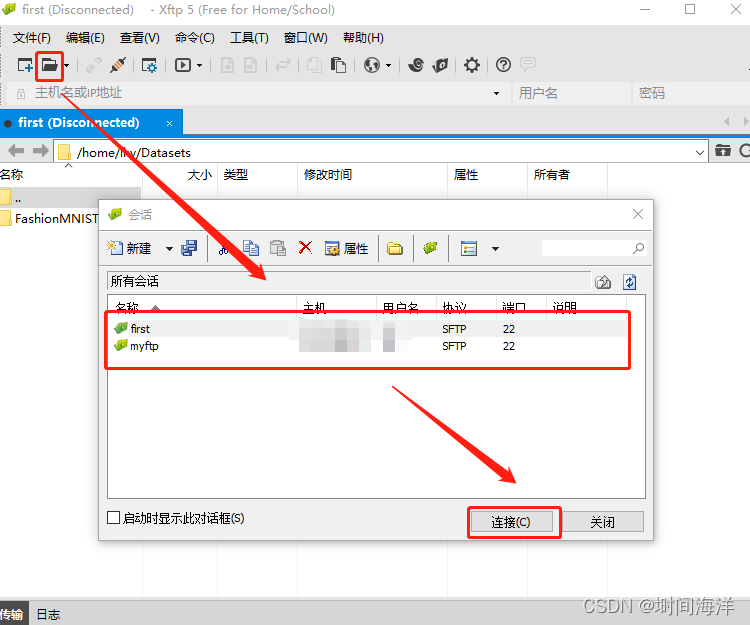Screen dimensions: 750x625
Task: Expand the remote path dropdown chevron
Action: coord(700,153)
